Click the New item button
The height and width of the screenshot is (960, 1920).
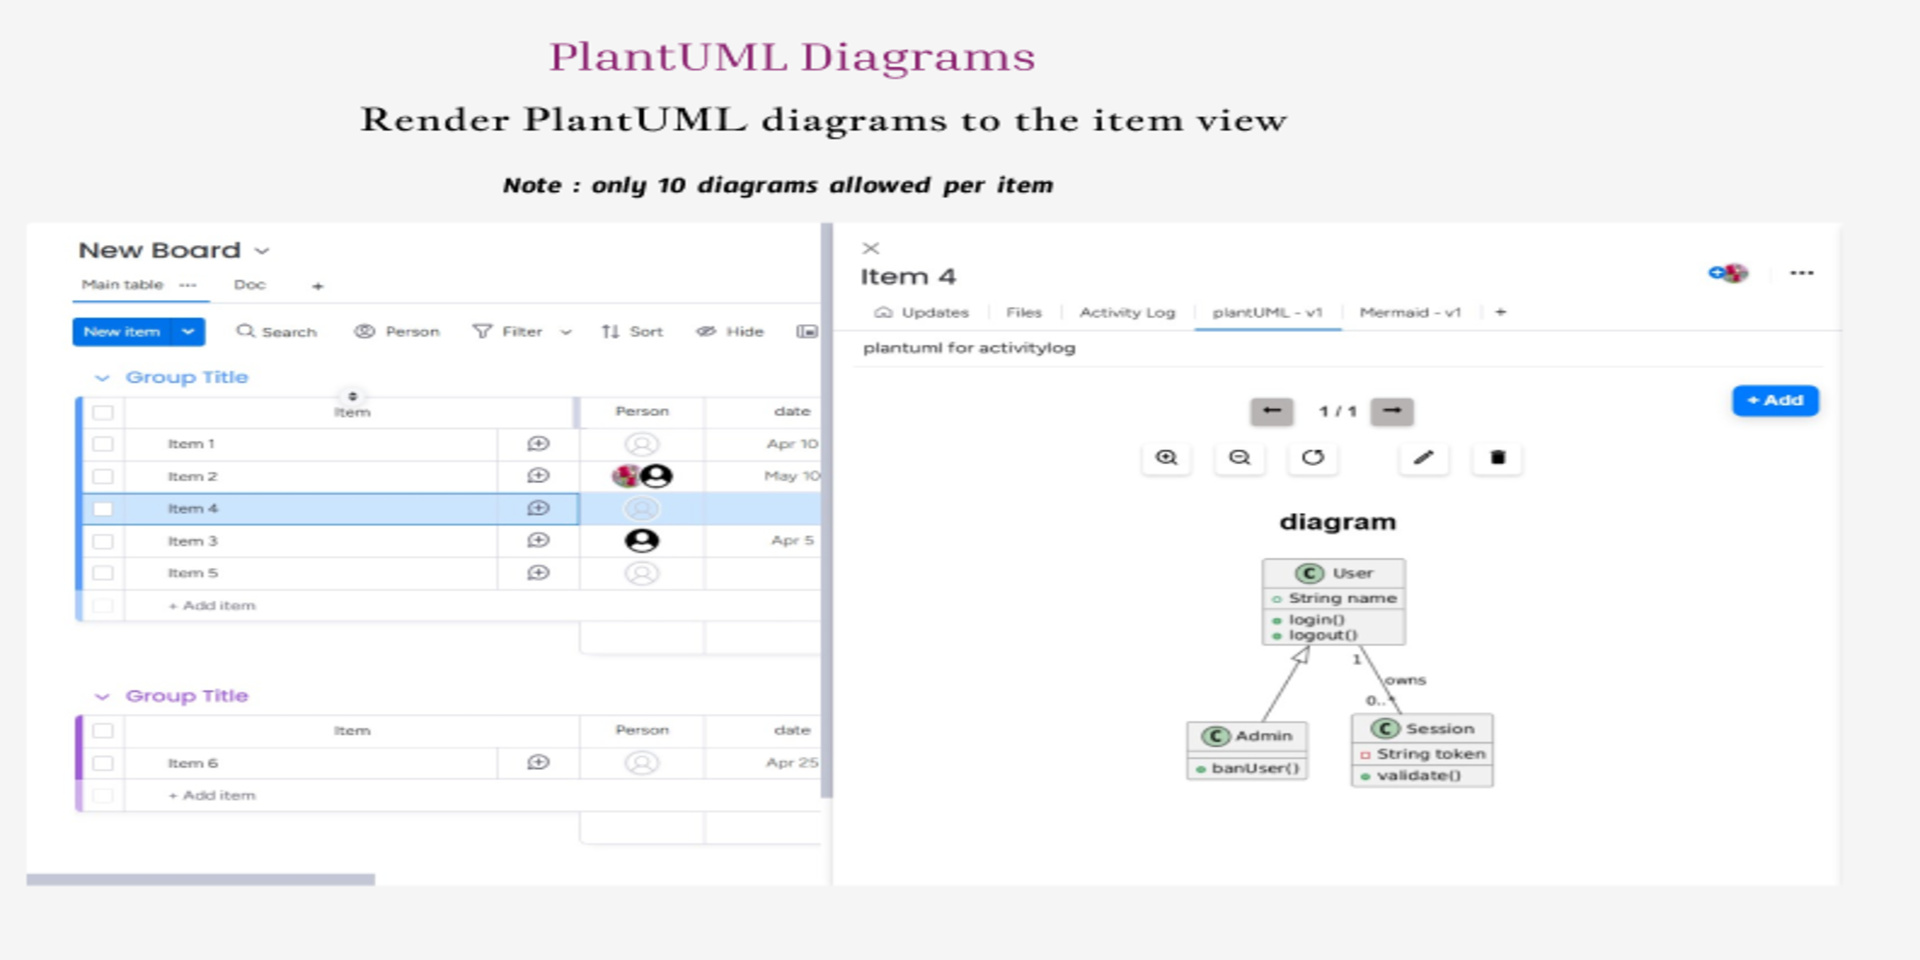[122, 332]
